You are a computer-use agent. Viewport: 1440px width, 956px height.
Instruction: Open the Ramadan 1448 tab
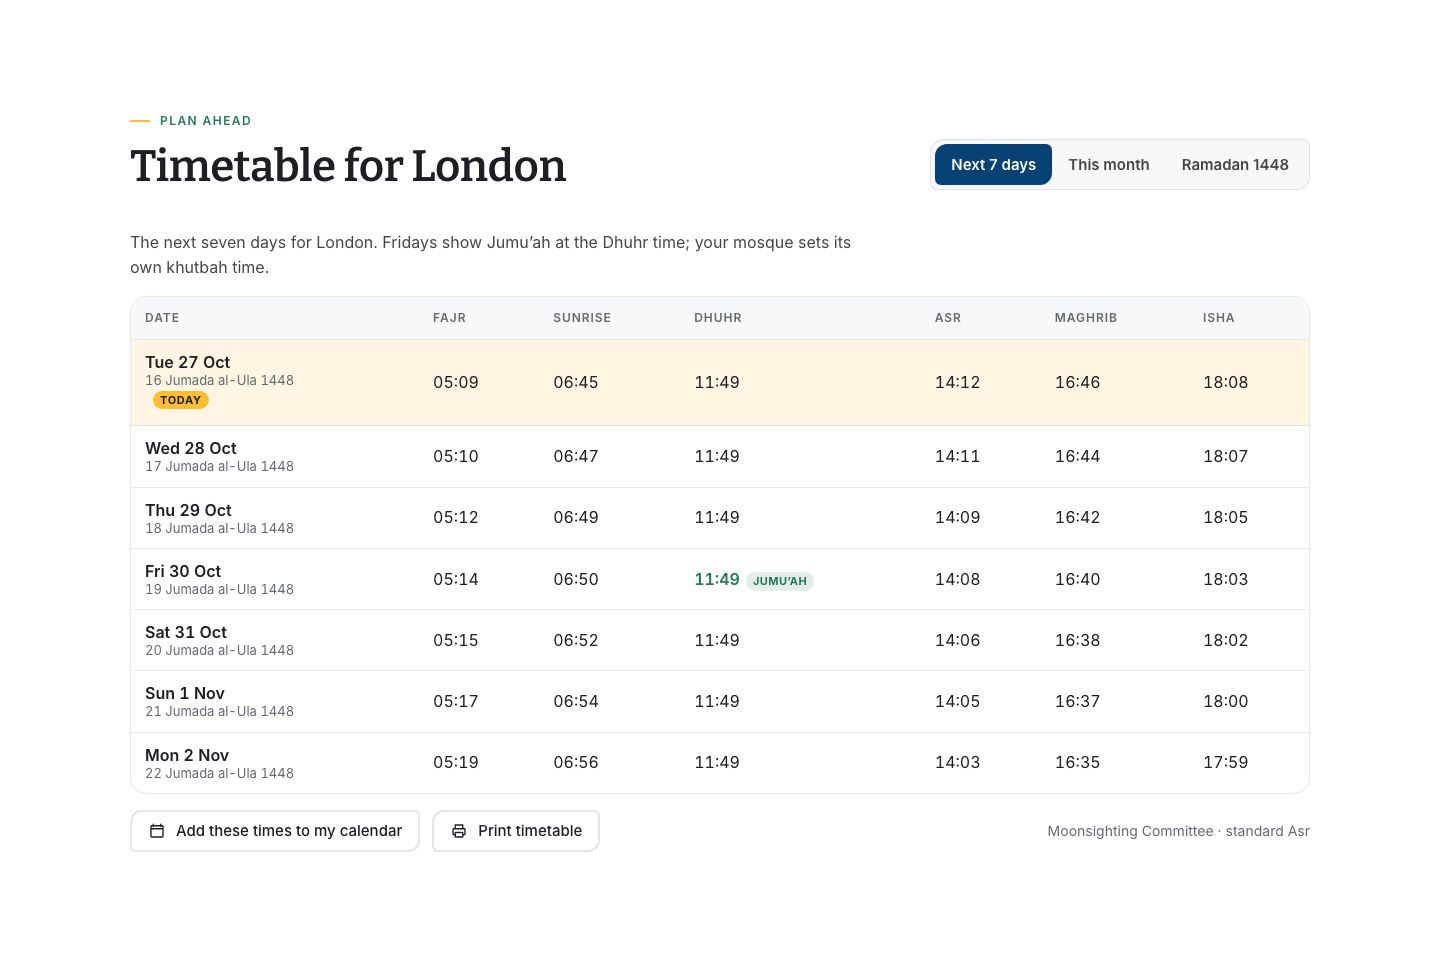(1235, 165)
